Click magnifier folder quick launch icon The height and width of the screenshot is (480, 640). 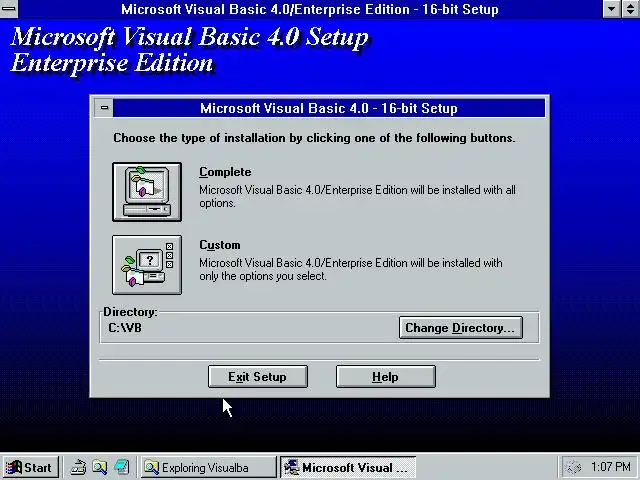tap(100, 467)
